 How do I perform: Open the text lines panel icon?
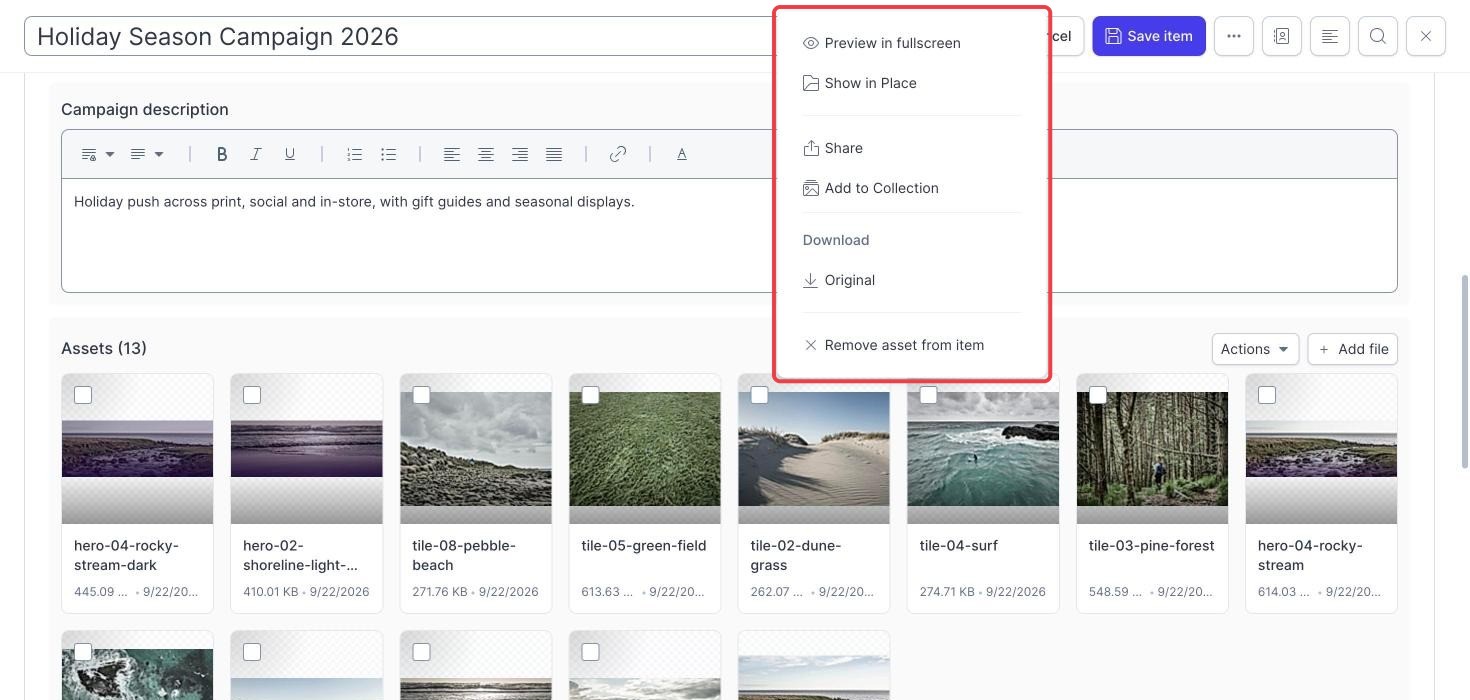(1330, 36)
